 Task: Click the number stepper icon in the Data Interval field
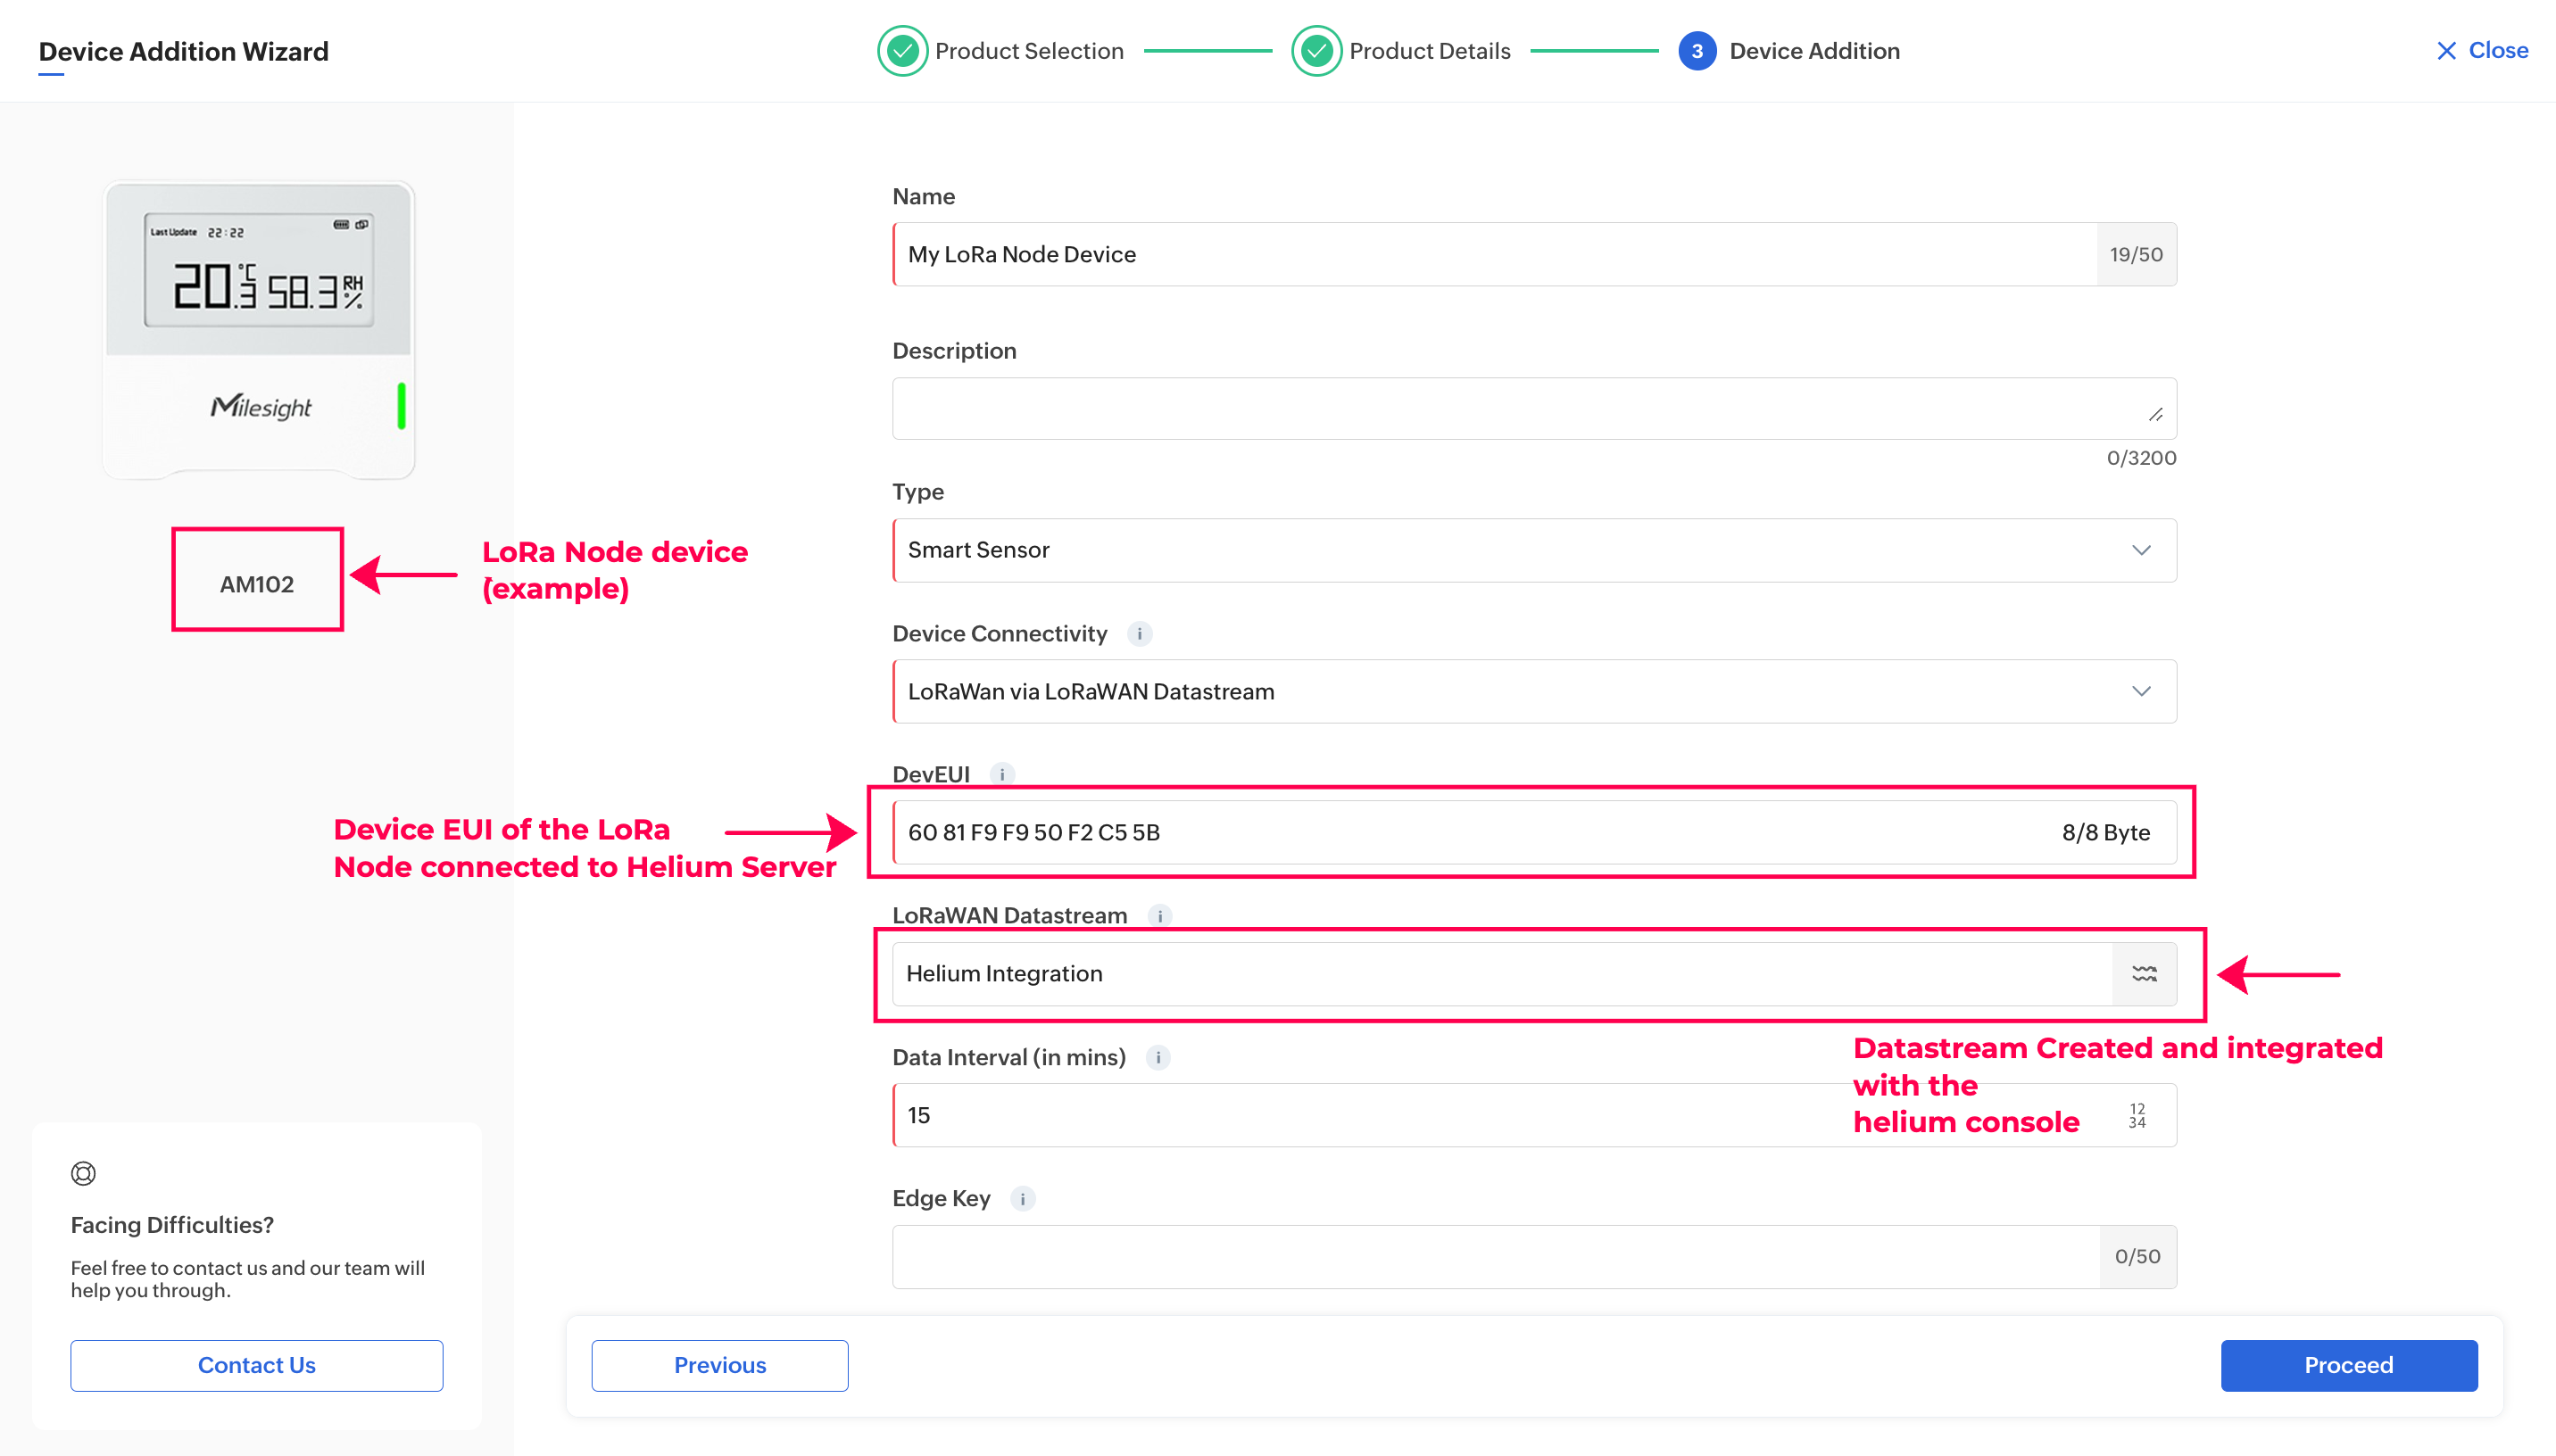pos(2137,1115)
